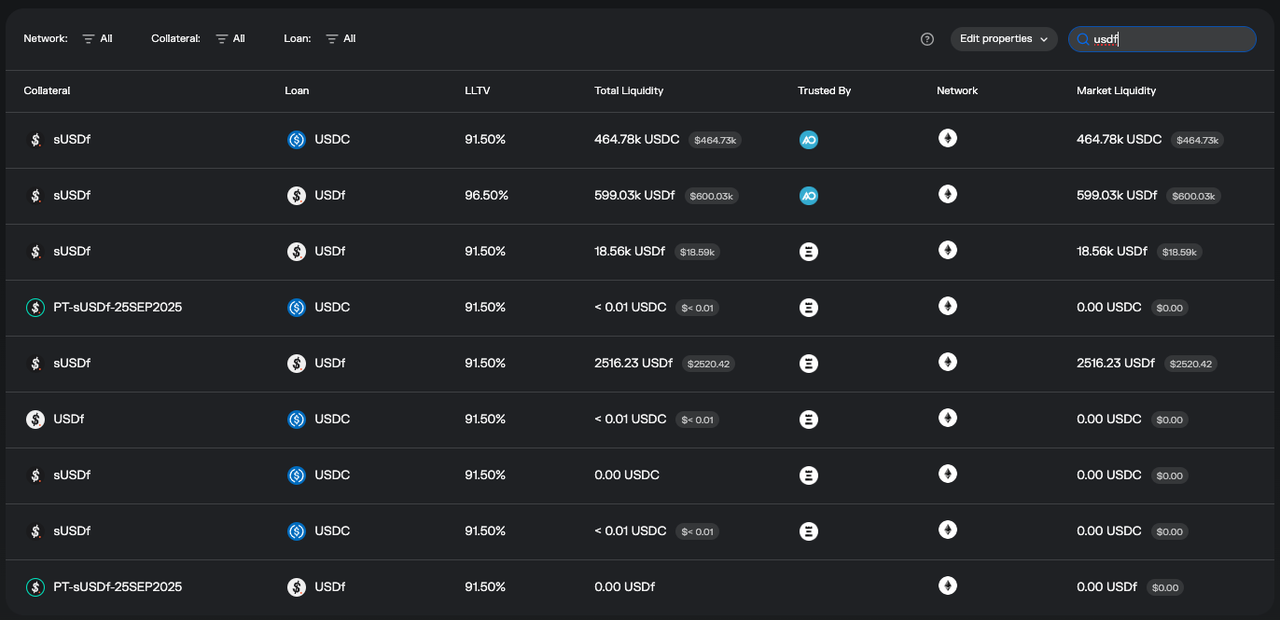
Task: Click the $18.59k badge under Market Liquidity
Action: pos(1180,252)
